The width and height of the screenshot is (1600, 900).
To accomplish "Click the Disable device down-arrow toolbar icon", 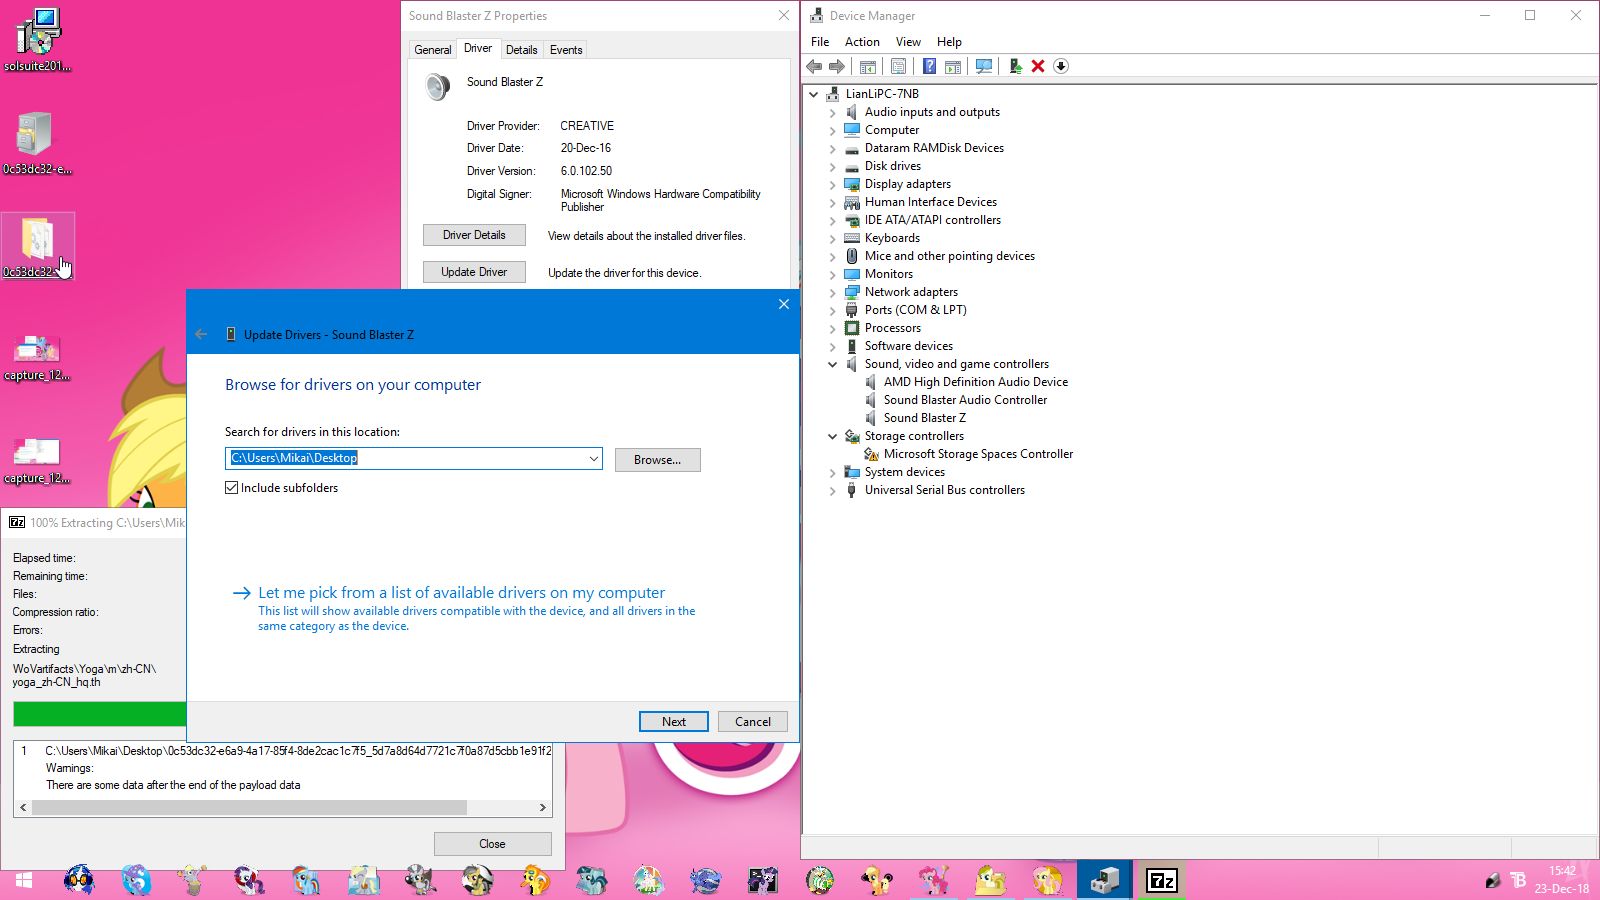I will pos(1061,66).
